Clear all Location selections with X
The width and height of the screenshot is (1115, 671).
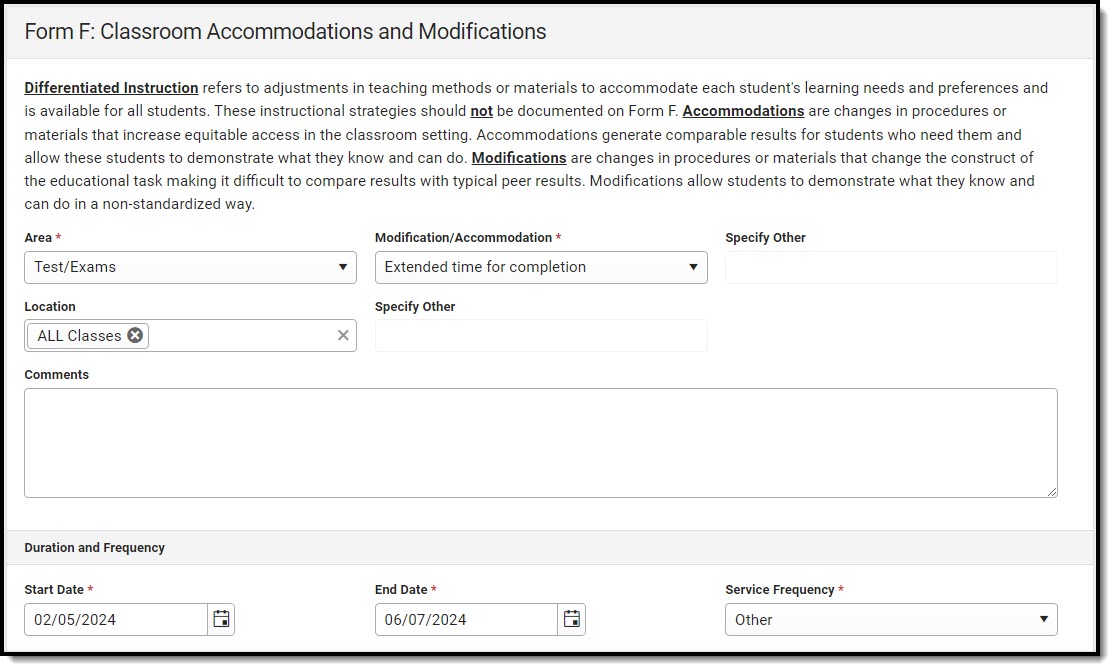point(343,336)
